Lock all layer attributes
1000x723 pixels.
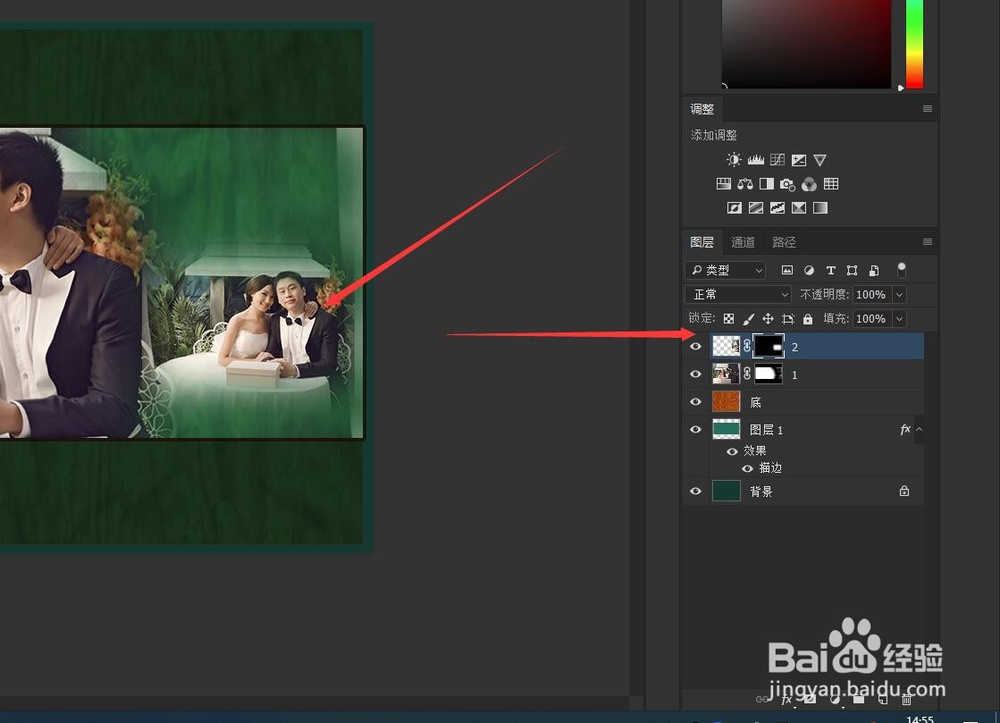808,319
